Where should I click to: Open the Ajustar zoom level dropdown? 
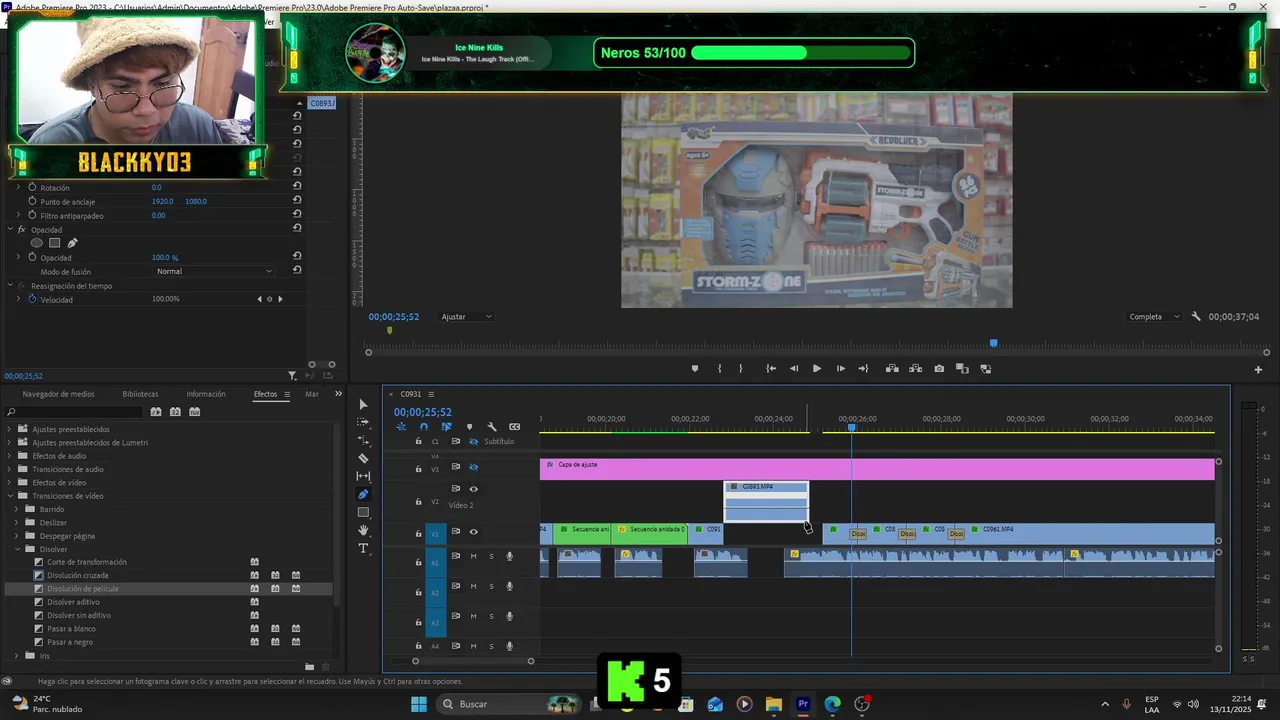pyautogui.click(x=467, y=317)
